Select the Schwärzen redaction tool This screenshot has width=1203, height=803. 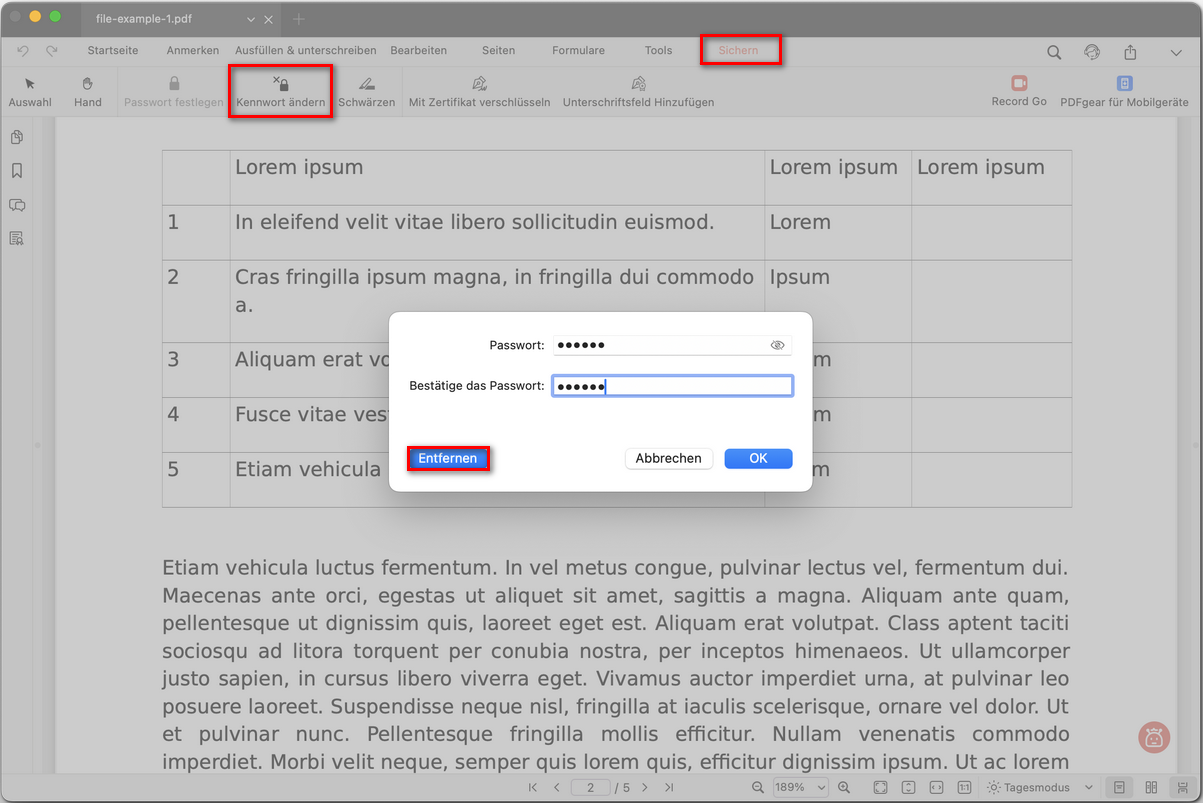[x=366, y=91]
